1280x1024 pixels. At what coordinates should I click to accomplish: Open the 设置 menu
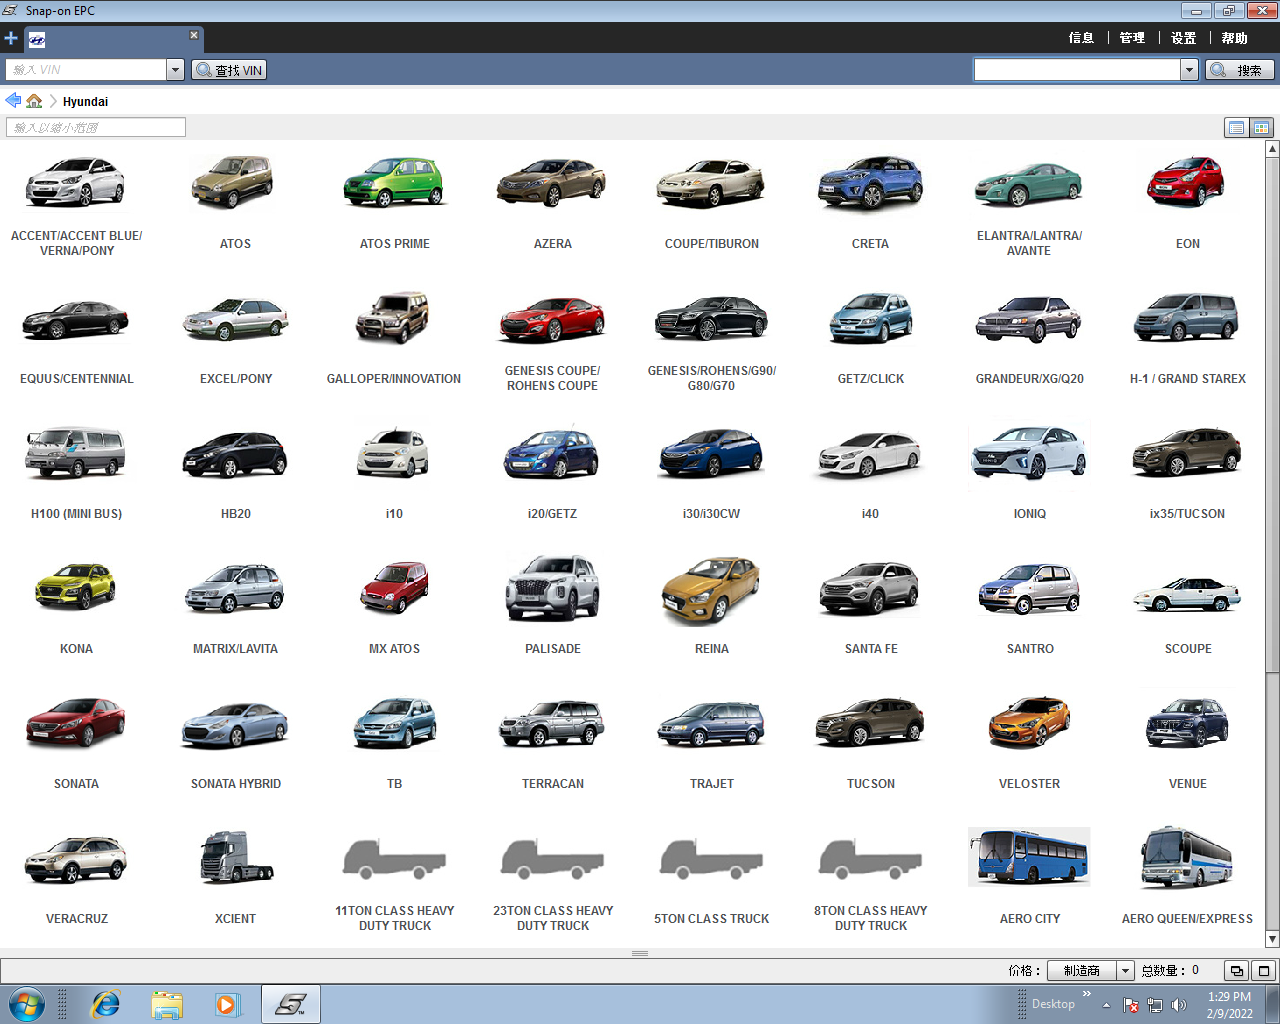pos(1184,38)
